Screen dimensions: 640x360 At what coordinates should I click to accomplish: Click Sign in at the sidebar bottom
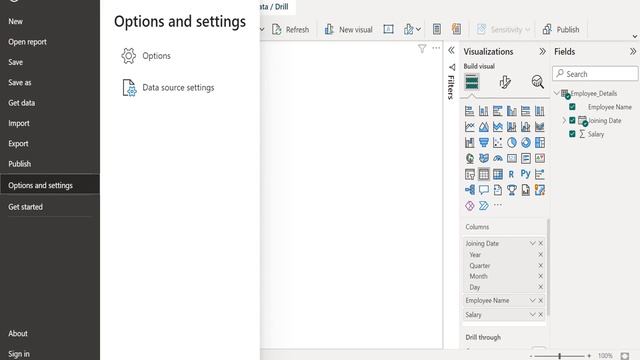click(19, 354)
